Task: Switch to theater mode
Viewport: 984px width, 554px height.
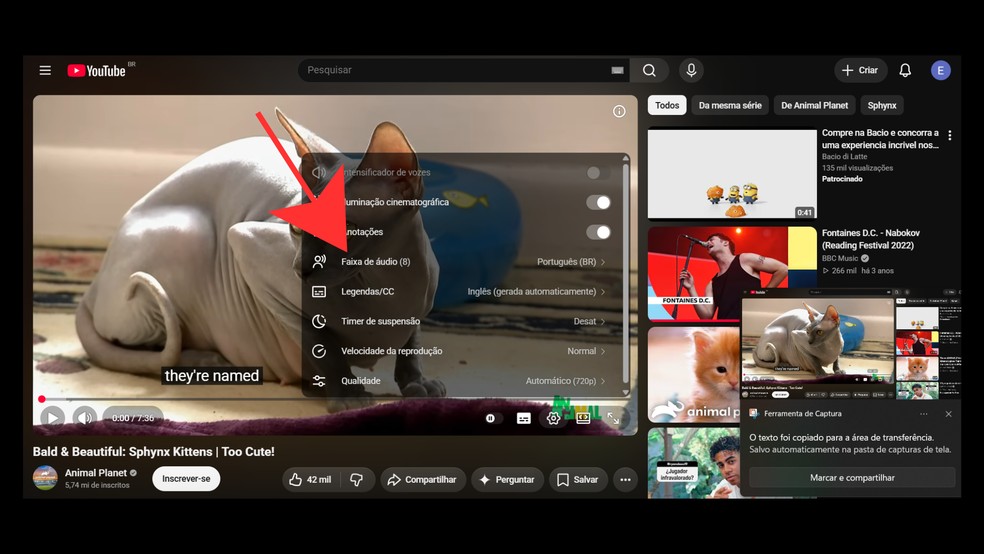Action: [x=583, y=418]
